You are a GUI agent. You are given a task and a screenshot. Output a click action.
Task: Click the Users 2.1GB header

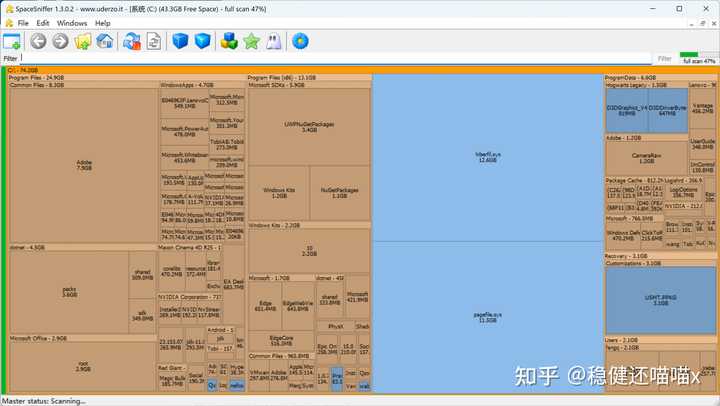(660, 340)
